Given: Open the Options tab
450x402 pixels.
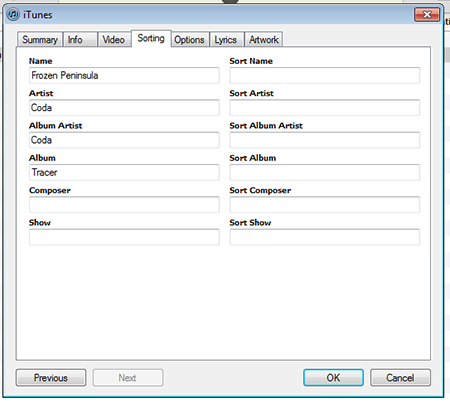Looking at the screenshot, I should (x=190, y=40).
